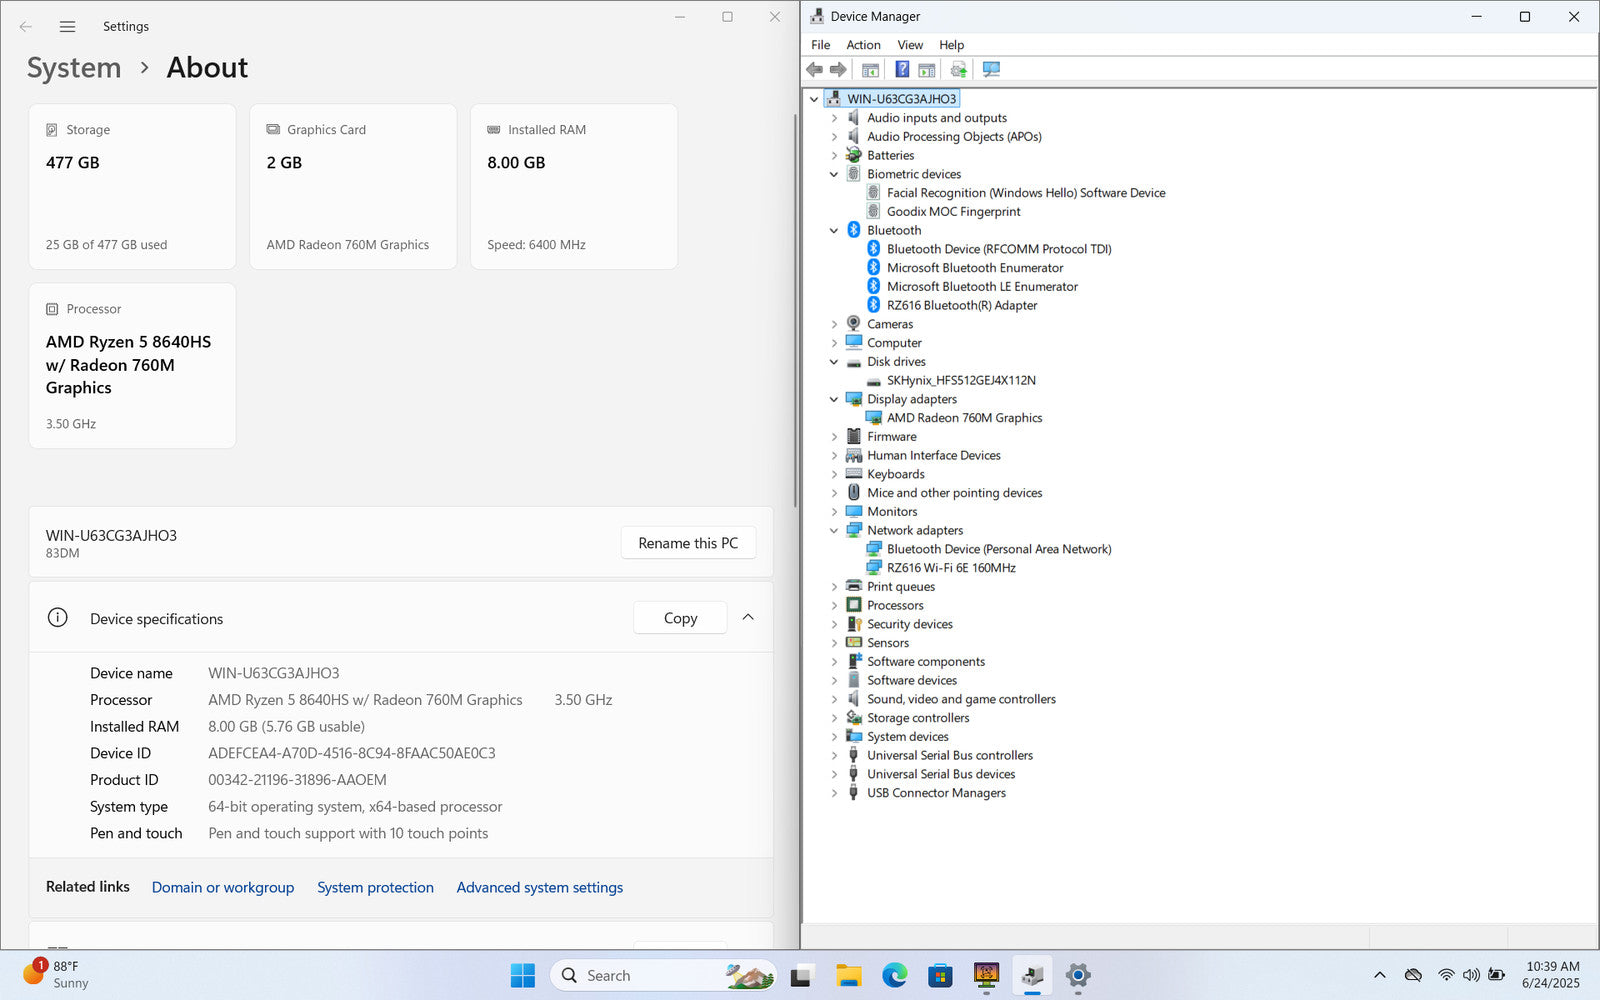Click the Graphics Card 2 GB card
1600x1000 pixels.
[353, 187]
